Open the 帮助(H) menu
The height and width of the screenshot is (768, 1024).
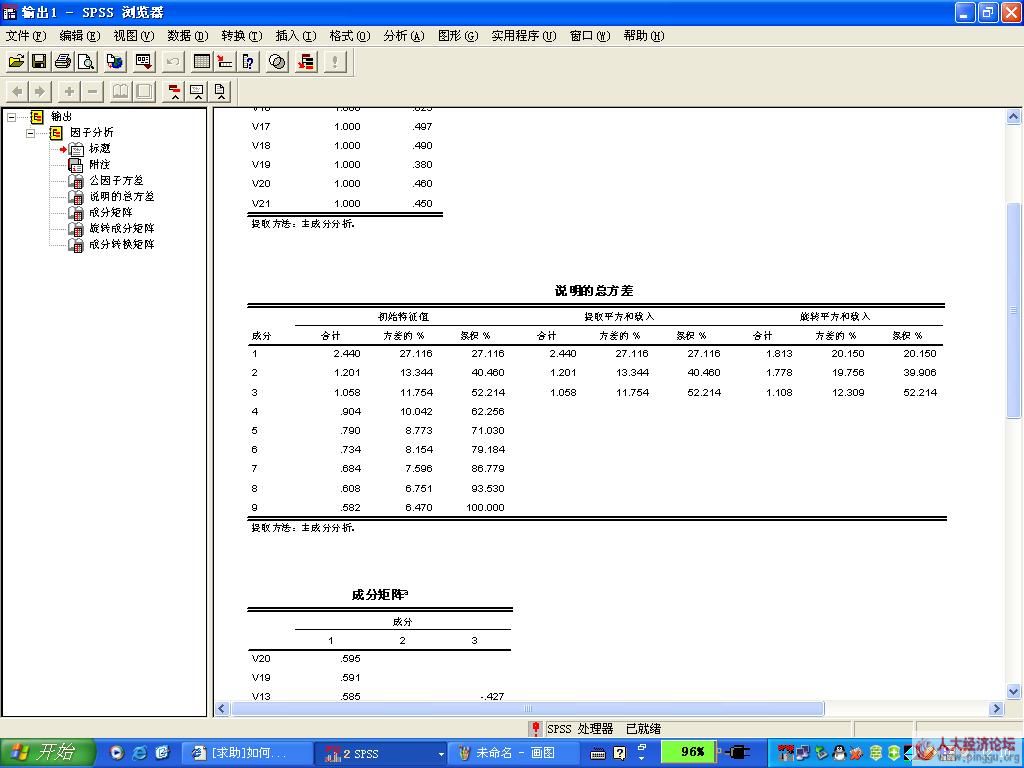[644, 36]
